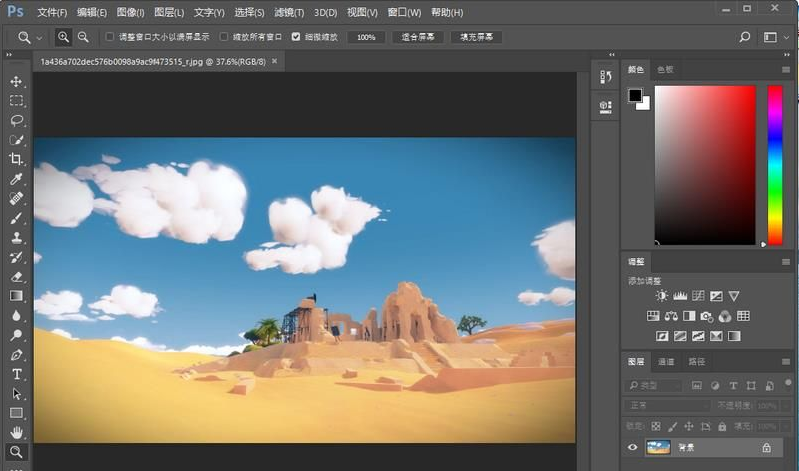
Task: Open the 文件(F) menu
Action: 52,12
